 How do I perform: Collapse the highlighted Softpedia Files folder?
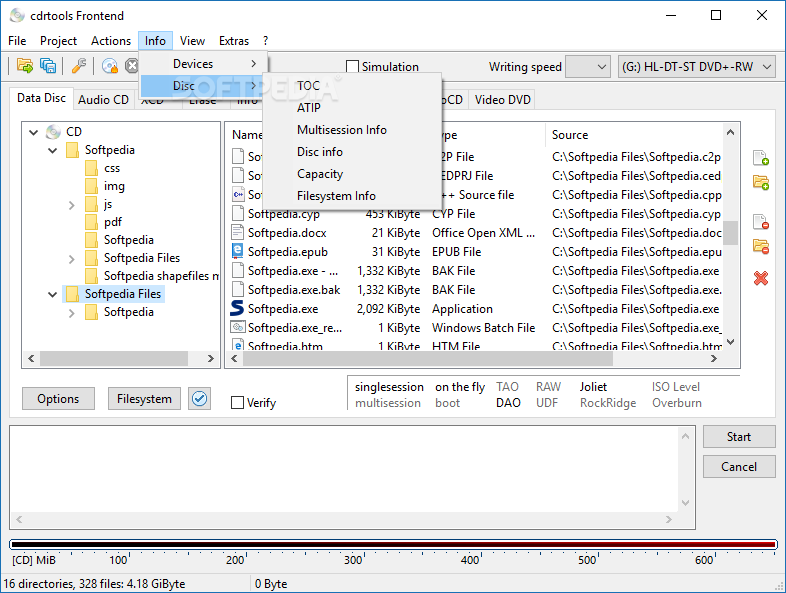[53, 294]
